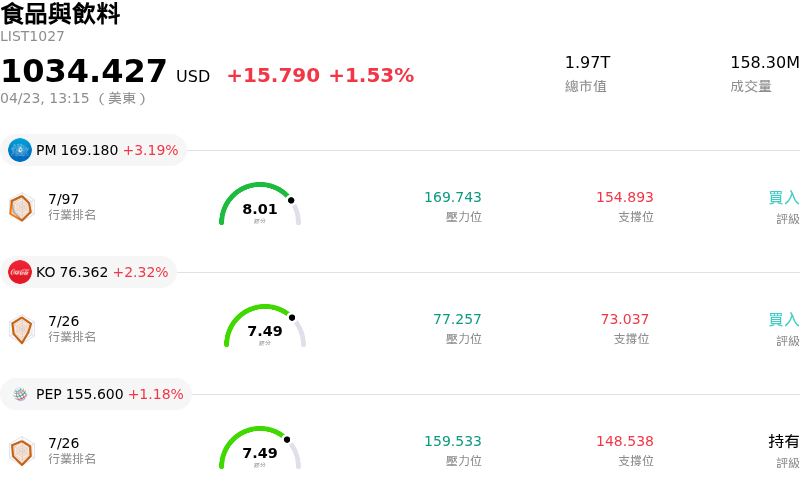Click KO's 7.49 score gauge
Image resolution: width=800 pixels, height=488 pixels.
coord(265,327)
